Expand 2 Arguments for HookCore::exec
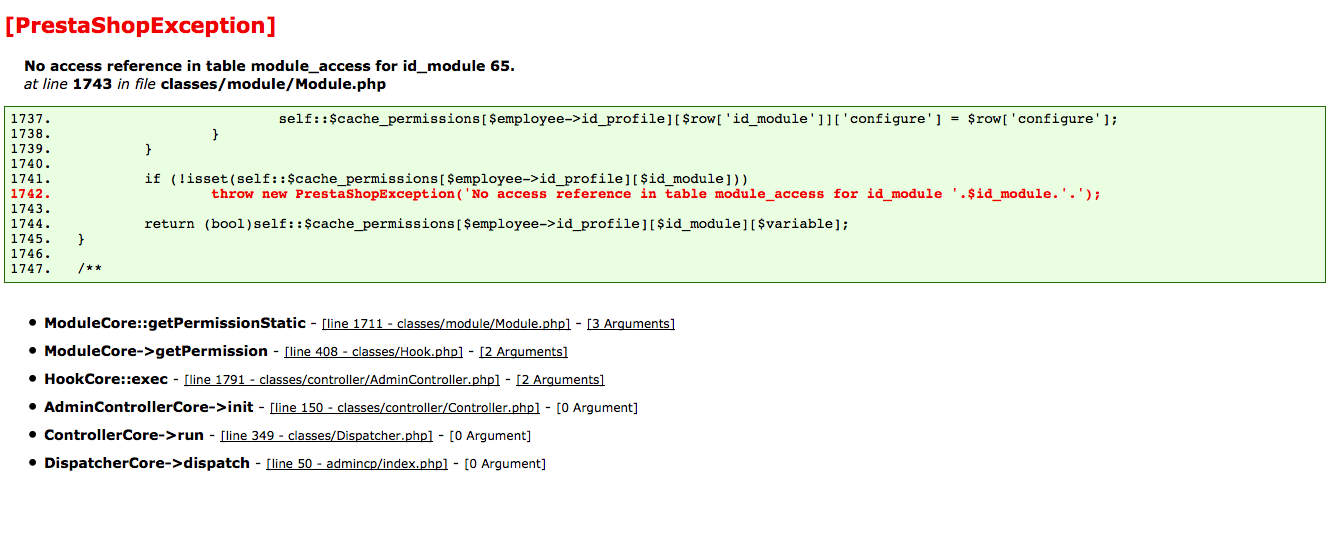 click(x=560, y=380)
